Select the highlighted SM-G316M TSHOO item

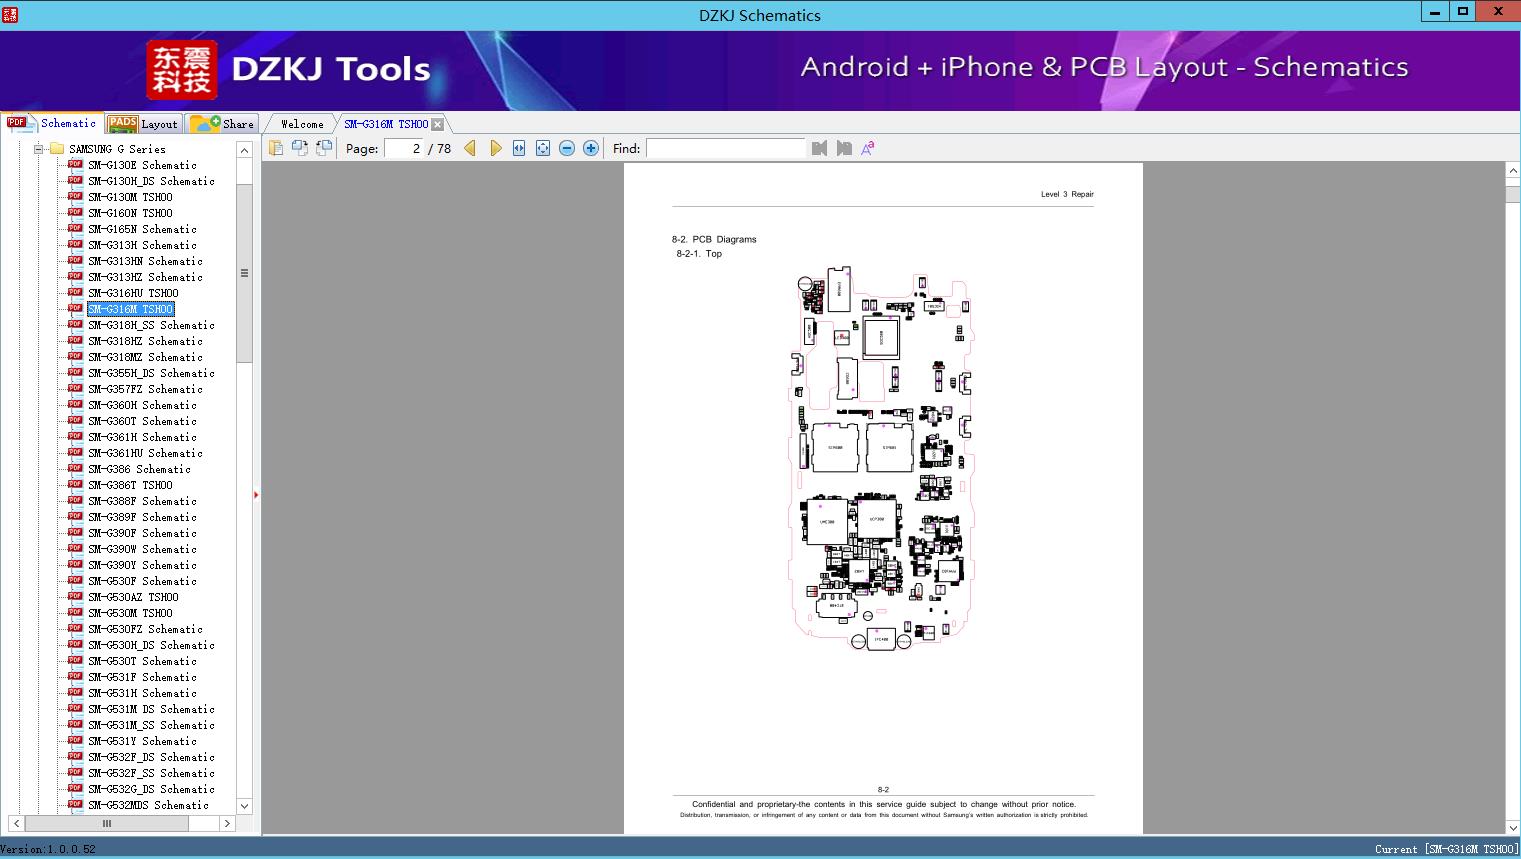130,309
